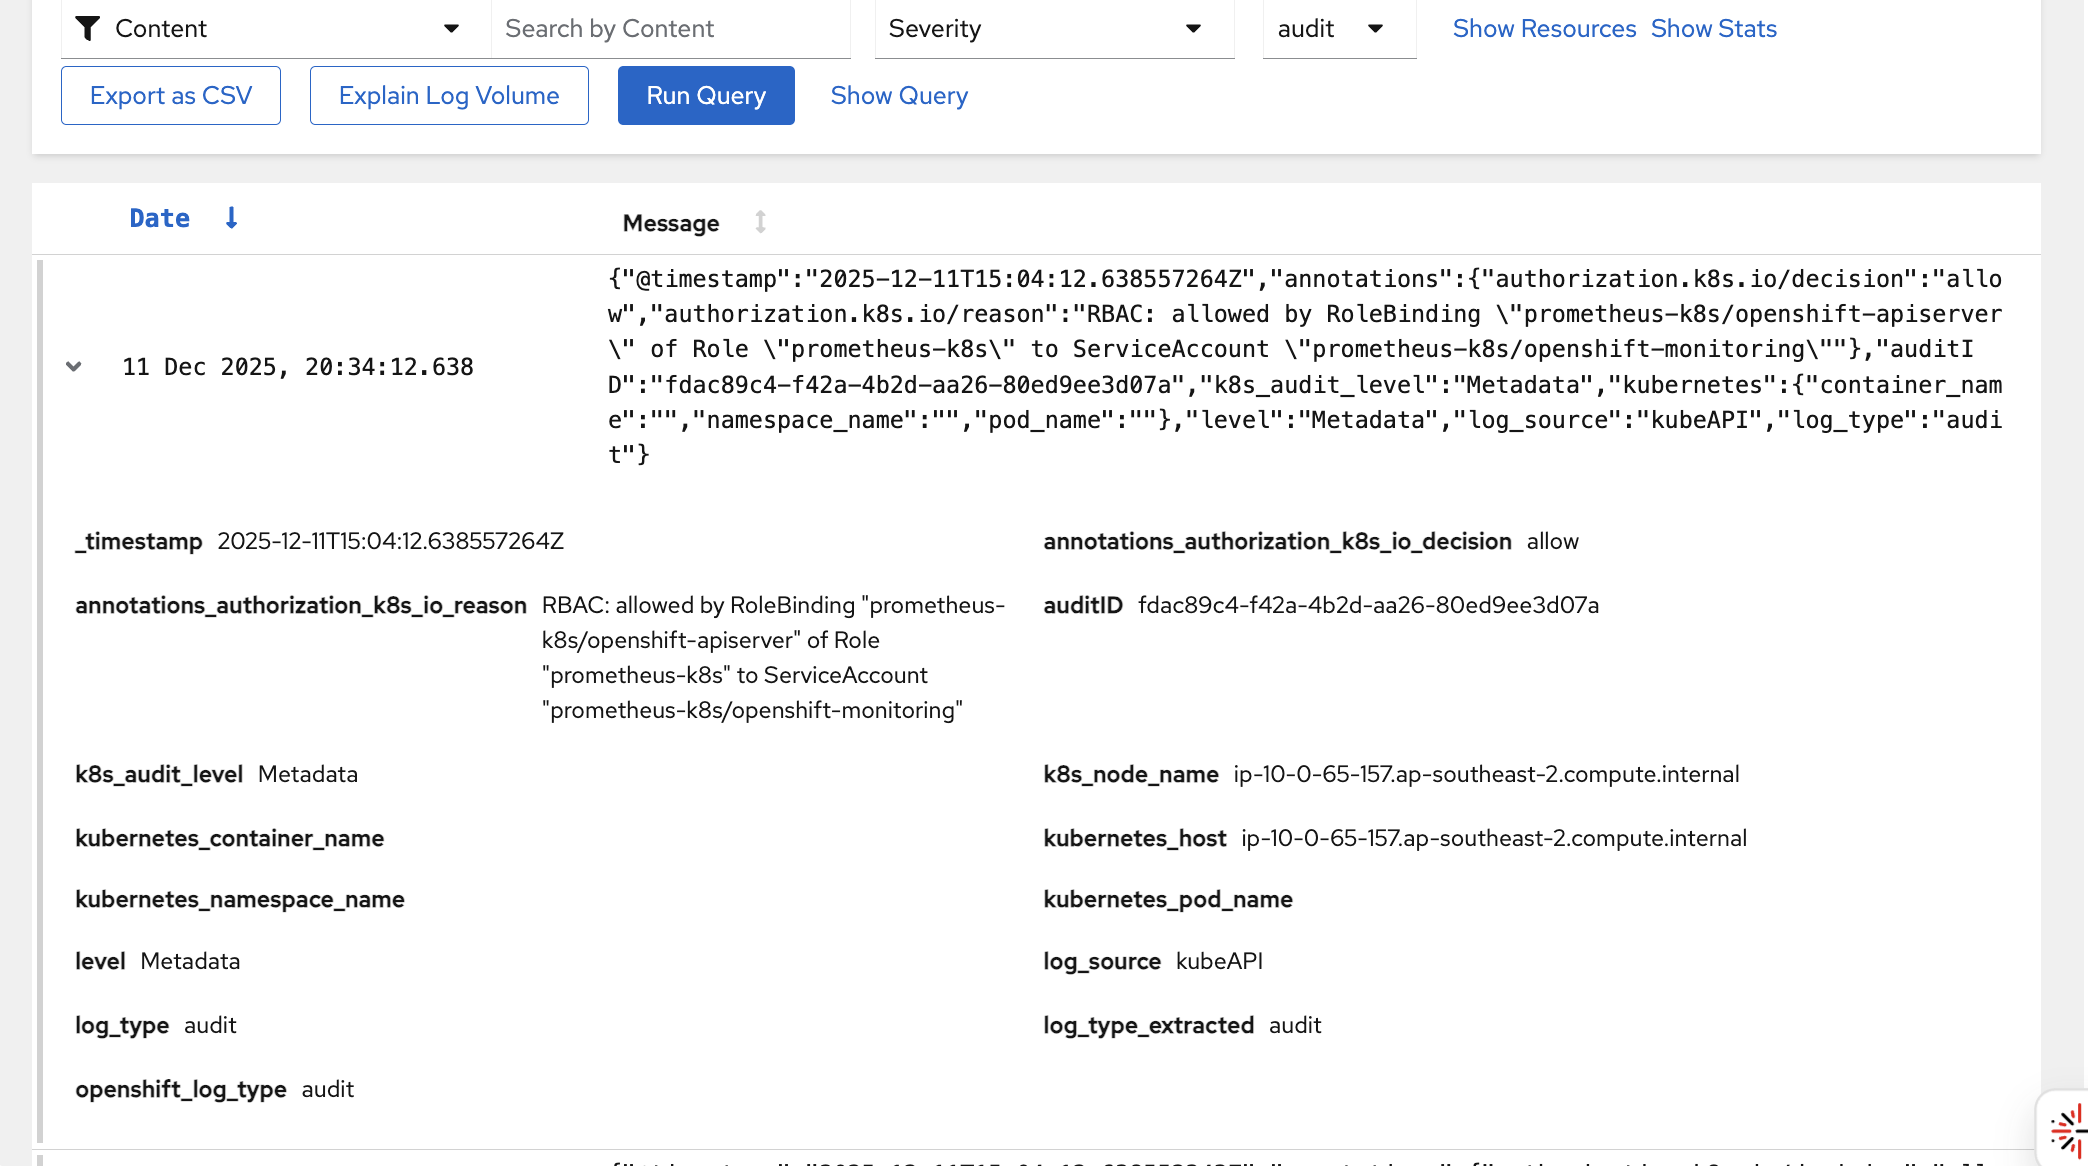Click the auditID value fdac89c4
Viewport: 2088px width, 1166px height.
(x=1368, y=605)
